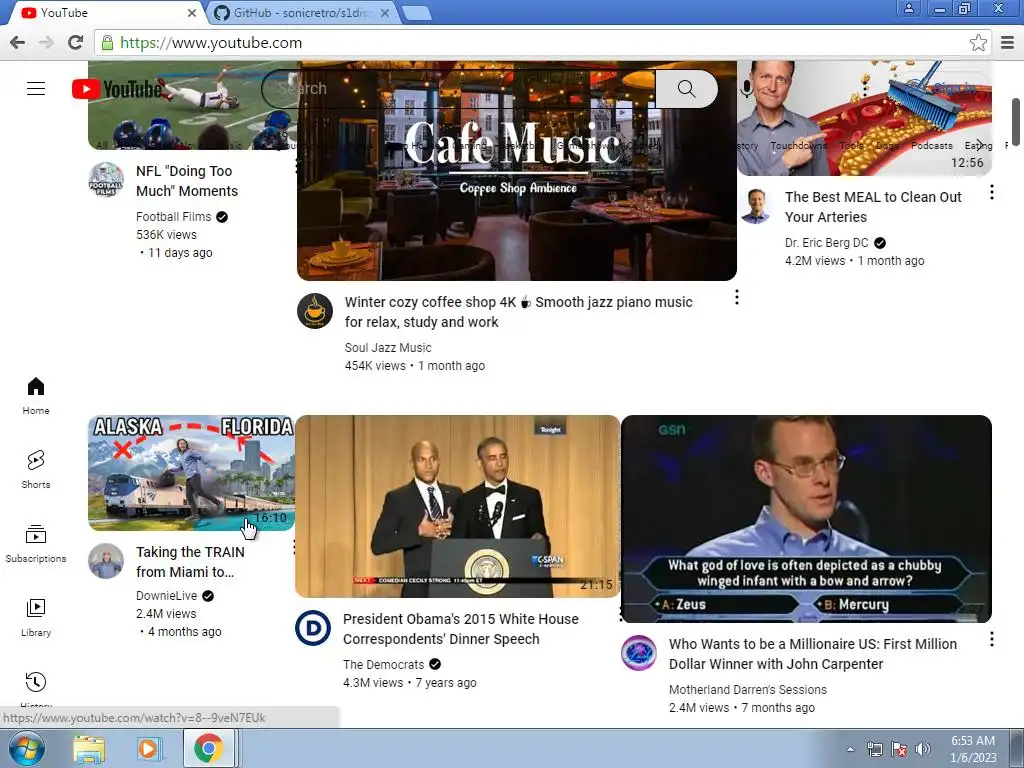Activate the voice search microphone
The width and height of the screenshot is (1024, 768).
click(746, 89)
